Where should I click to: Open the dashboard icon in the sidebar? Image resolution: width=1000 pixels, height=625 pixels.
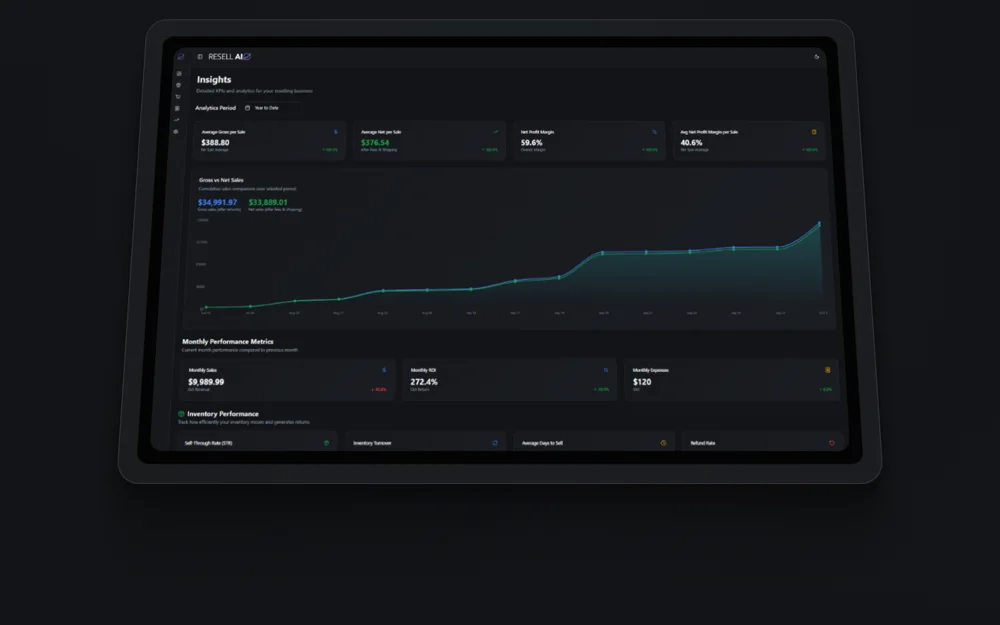pyautogui.click(x=179, y=74)
